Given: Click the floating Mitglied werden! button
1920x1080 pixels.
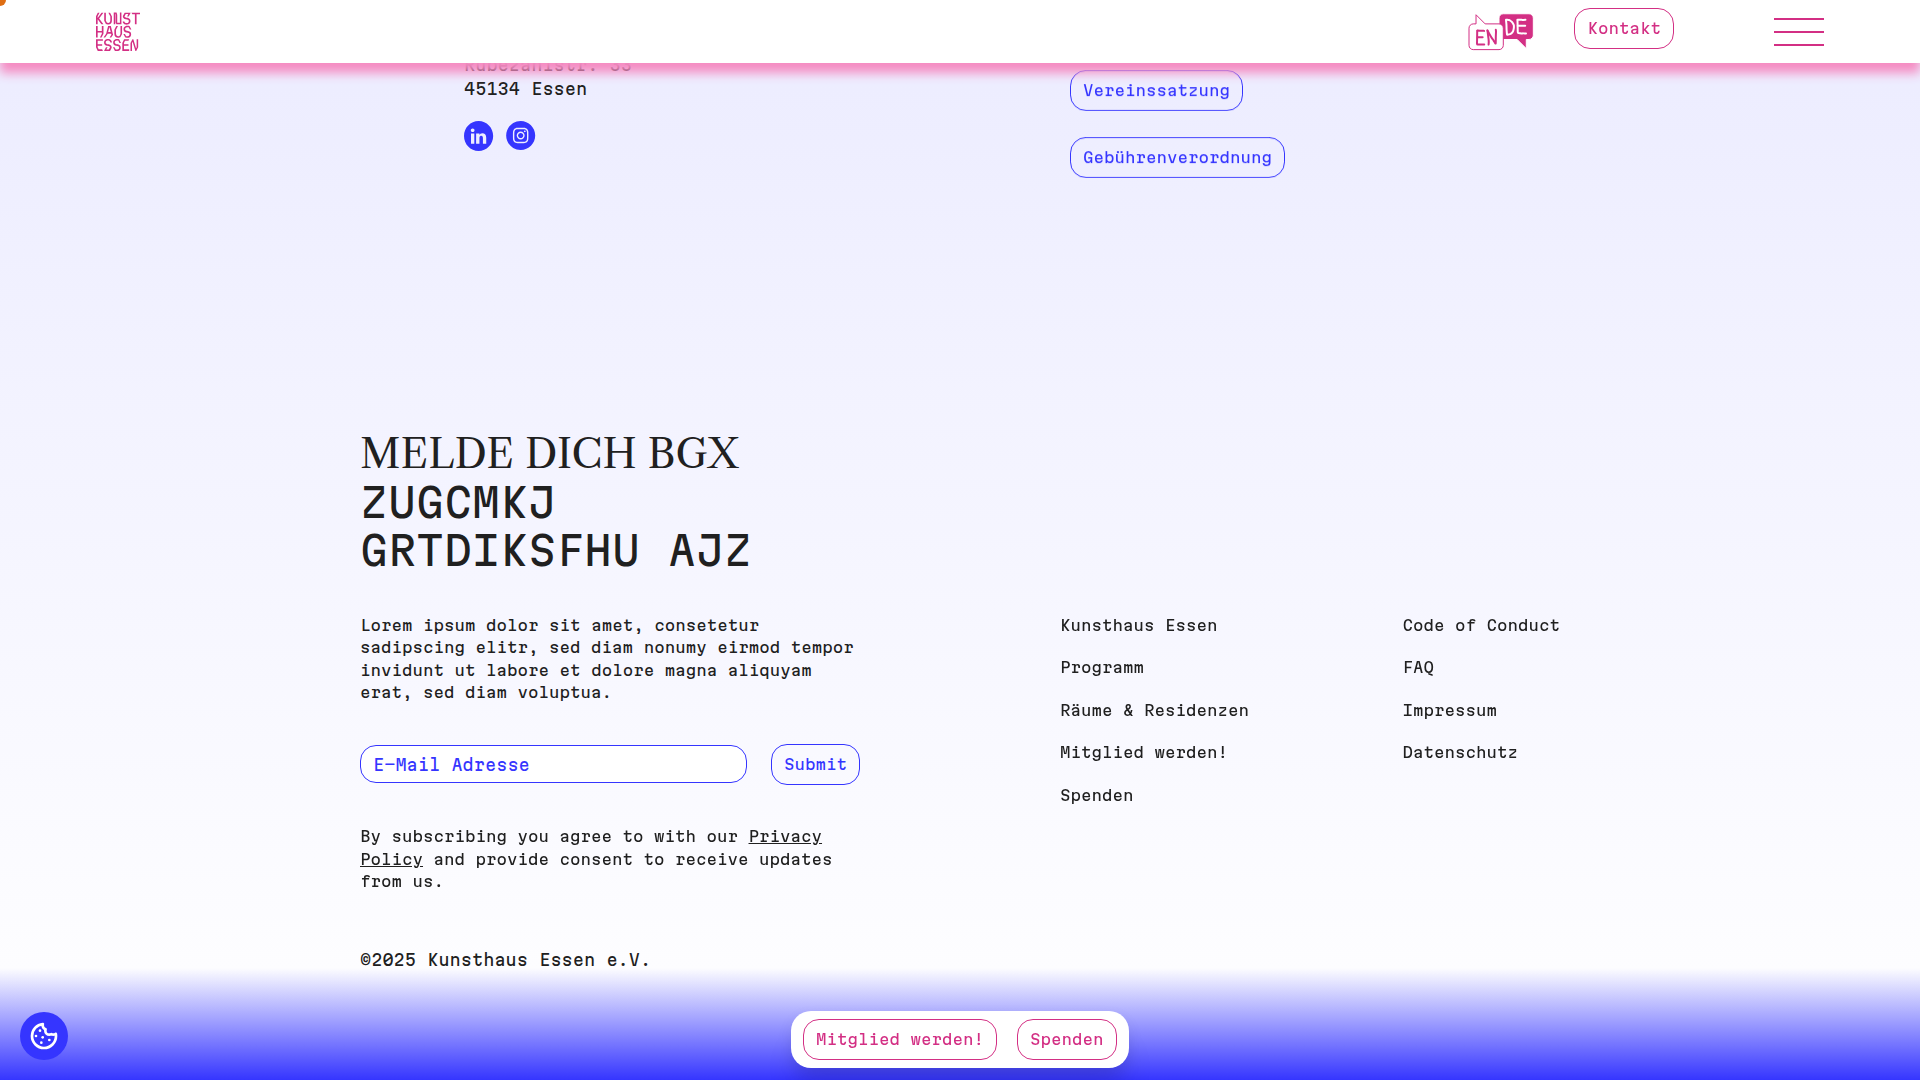Looking at the screenshot, I should pyautogui.click(x=899, y=1039).
